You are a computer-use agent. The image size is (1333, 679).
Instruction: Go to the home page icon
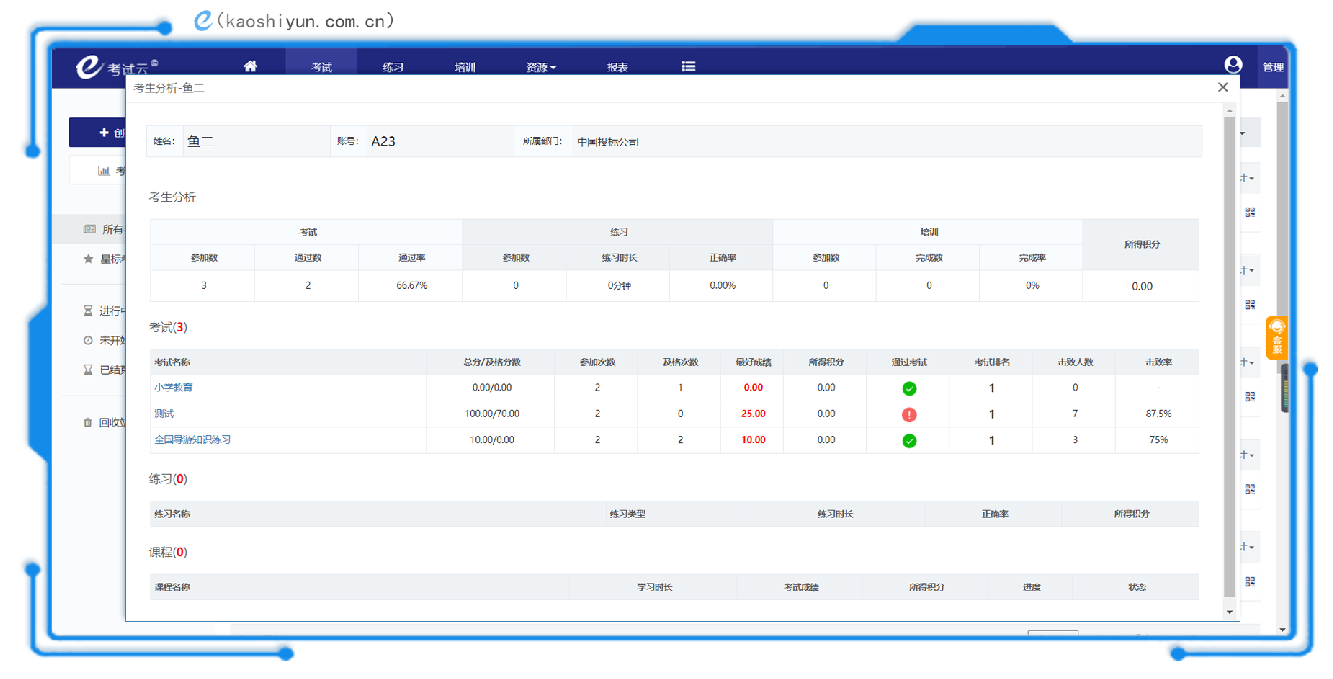point(250,67)
